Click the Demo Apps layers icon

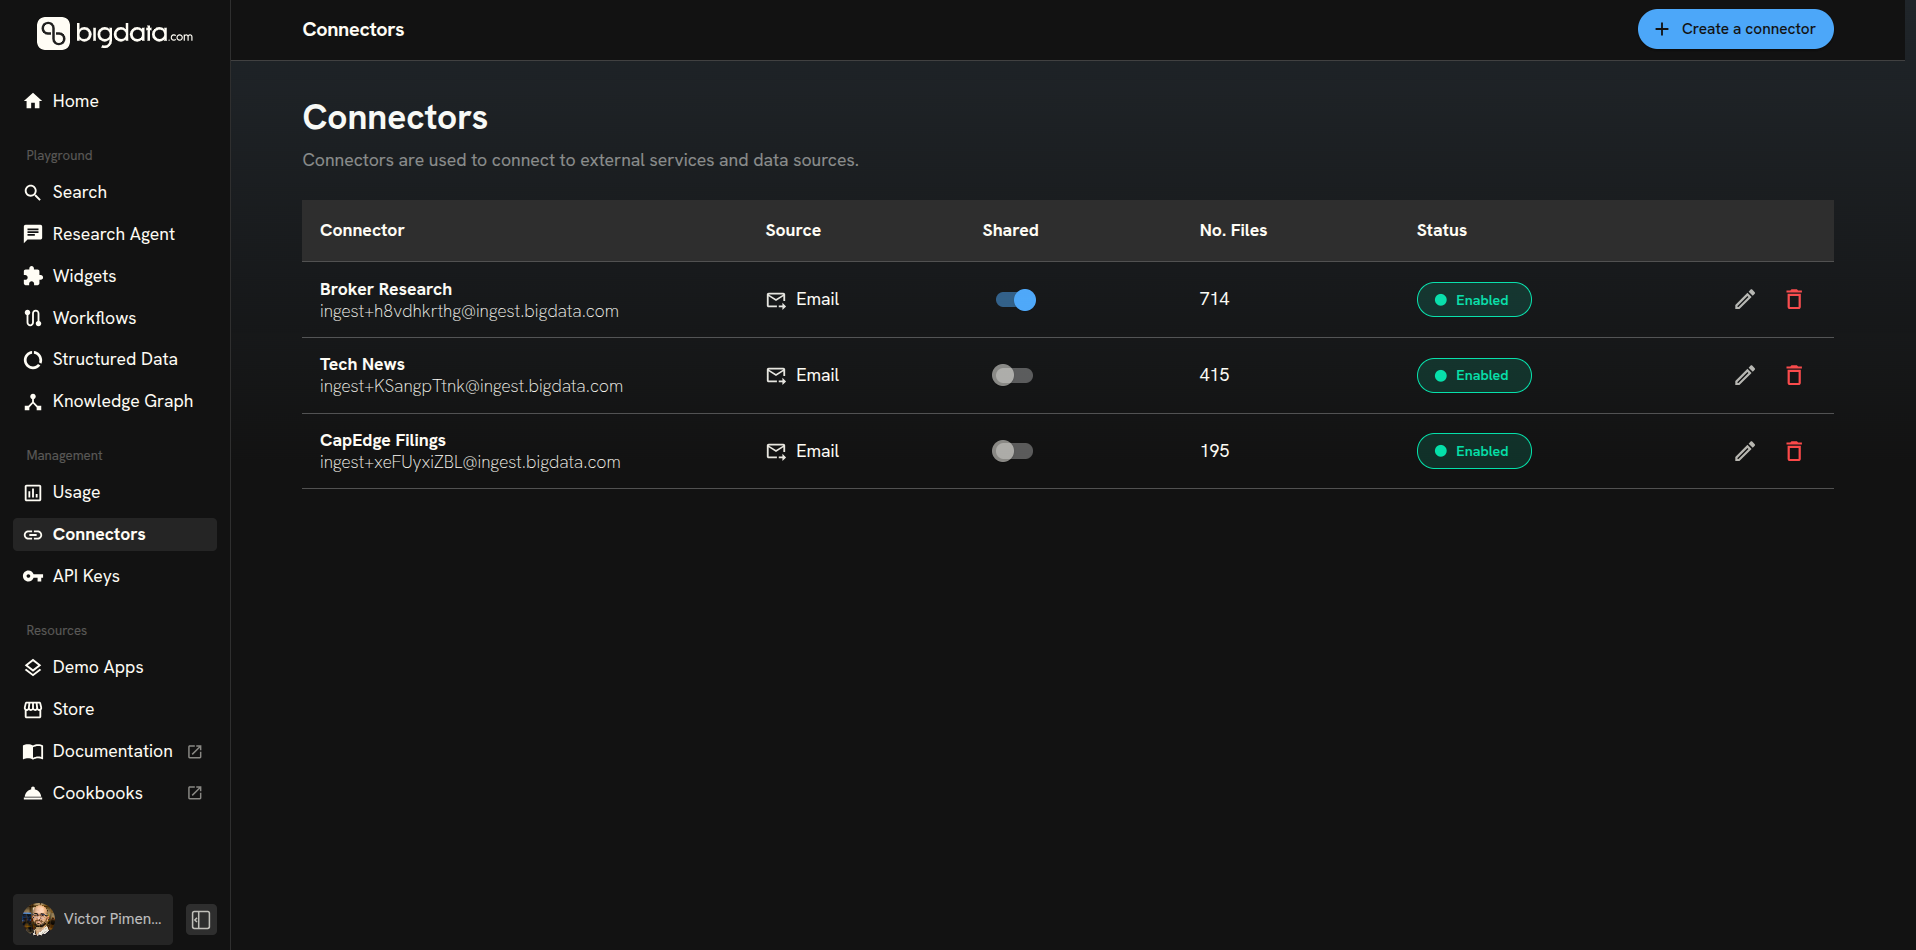tap(33, 667)
